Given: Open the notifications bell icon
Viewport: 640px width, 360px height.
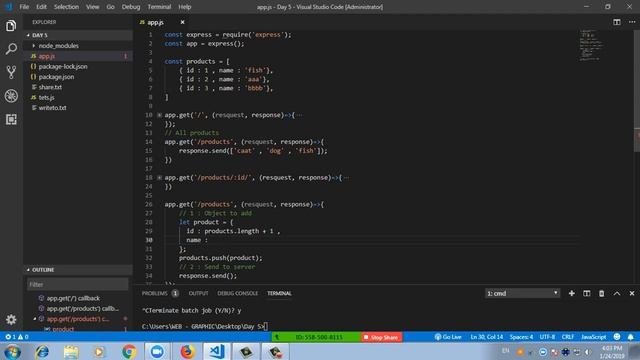Looking at the screenshot, I should click(x=631, y=337).
